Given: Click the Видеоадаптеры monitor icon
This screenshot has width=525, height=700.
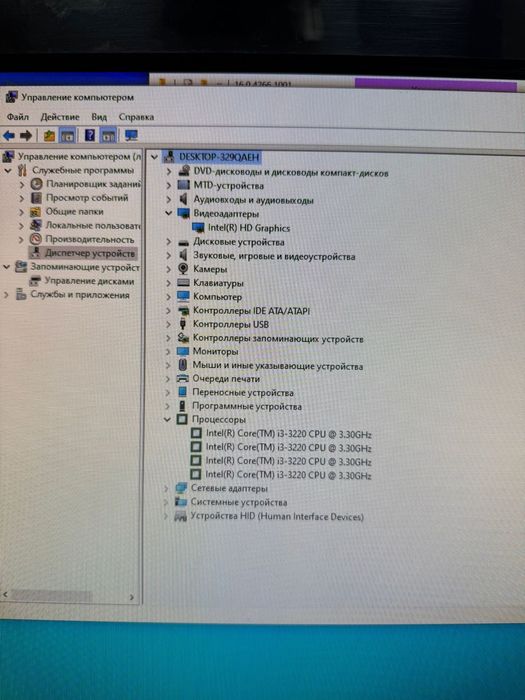Looking at the screenshot, I should [x=183, y=213].
